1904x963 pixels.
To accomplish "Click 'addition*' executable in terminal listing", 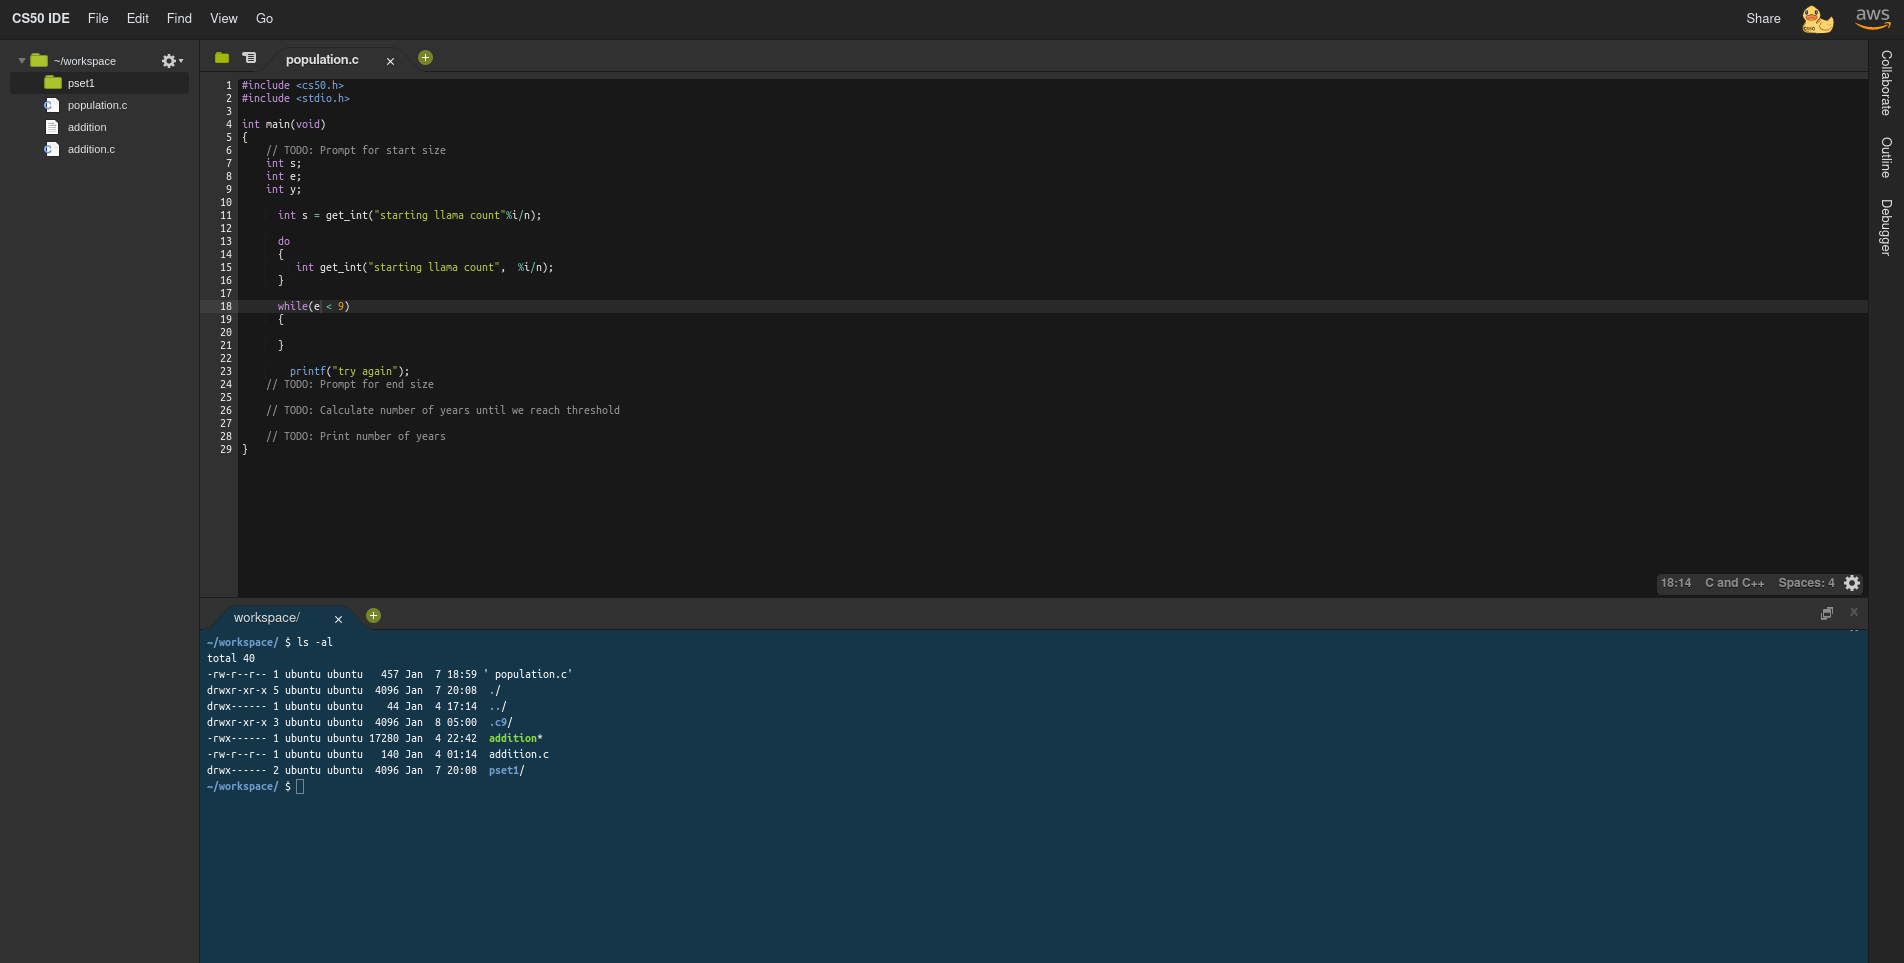I will click(x=516, y=739).
